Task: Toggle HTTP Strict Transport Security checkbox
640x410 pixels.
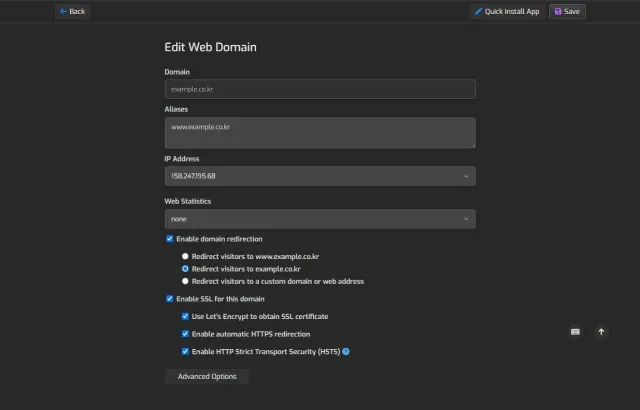Action: pyautogui.click(x=185, y=351)
